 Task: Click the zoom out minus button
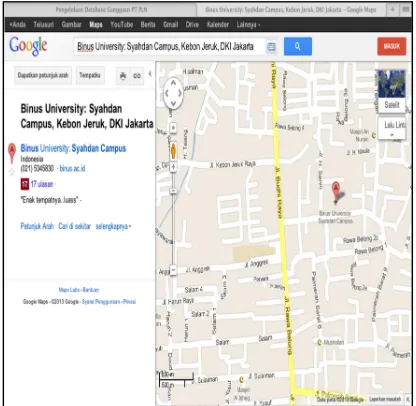click(173, 269)
